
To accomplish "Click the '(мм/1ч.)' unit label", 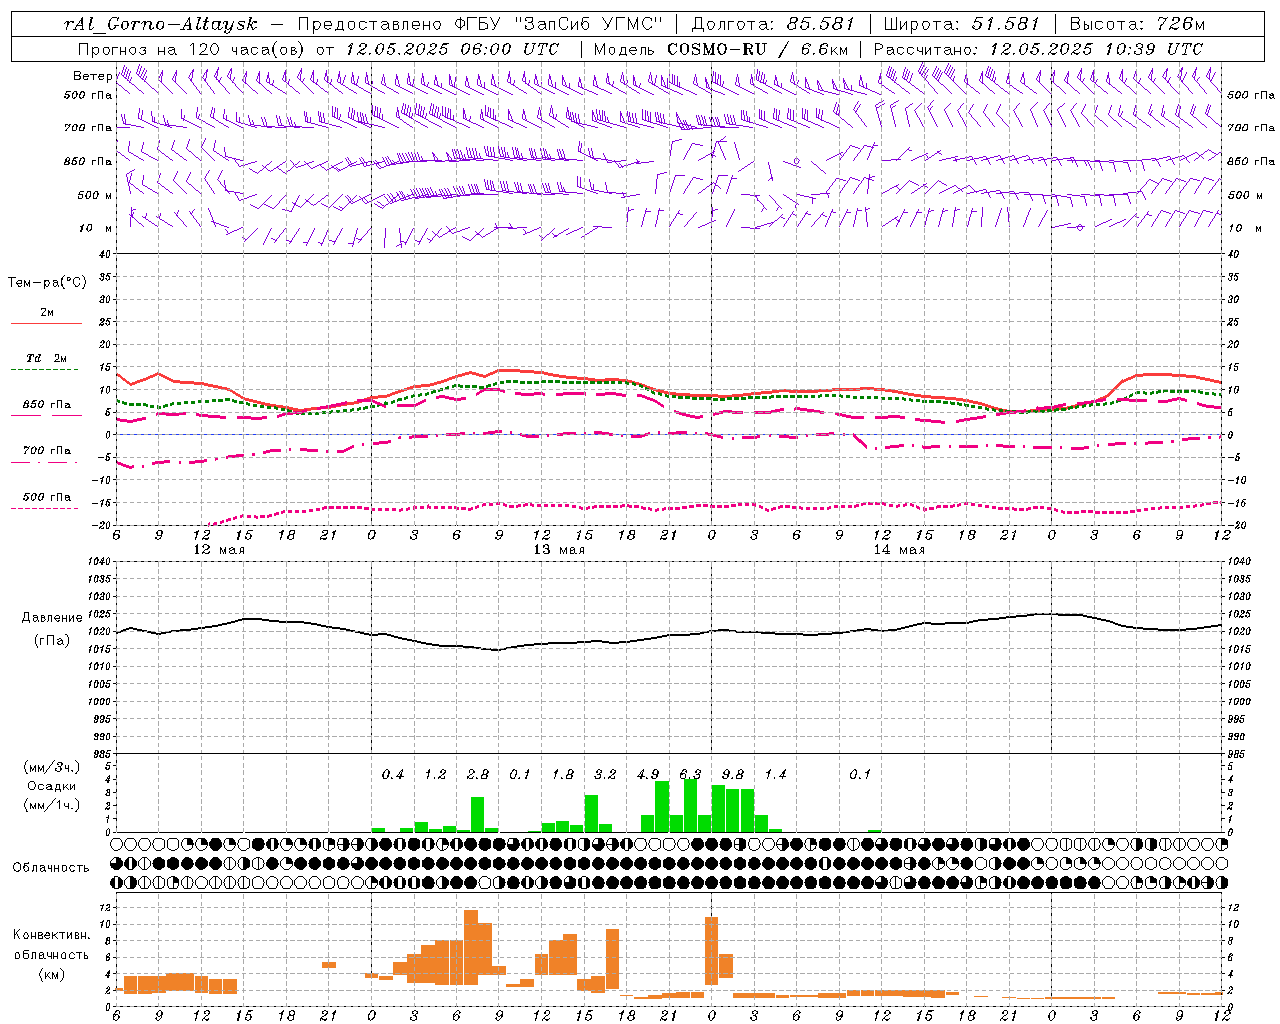I will (x=51, y=805).
